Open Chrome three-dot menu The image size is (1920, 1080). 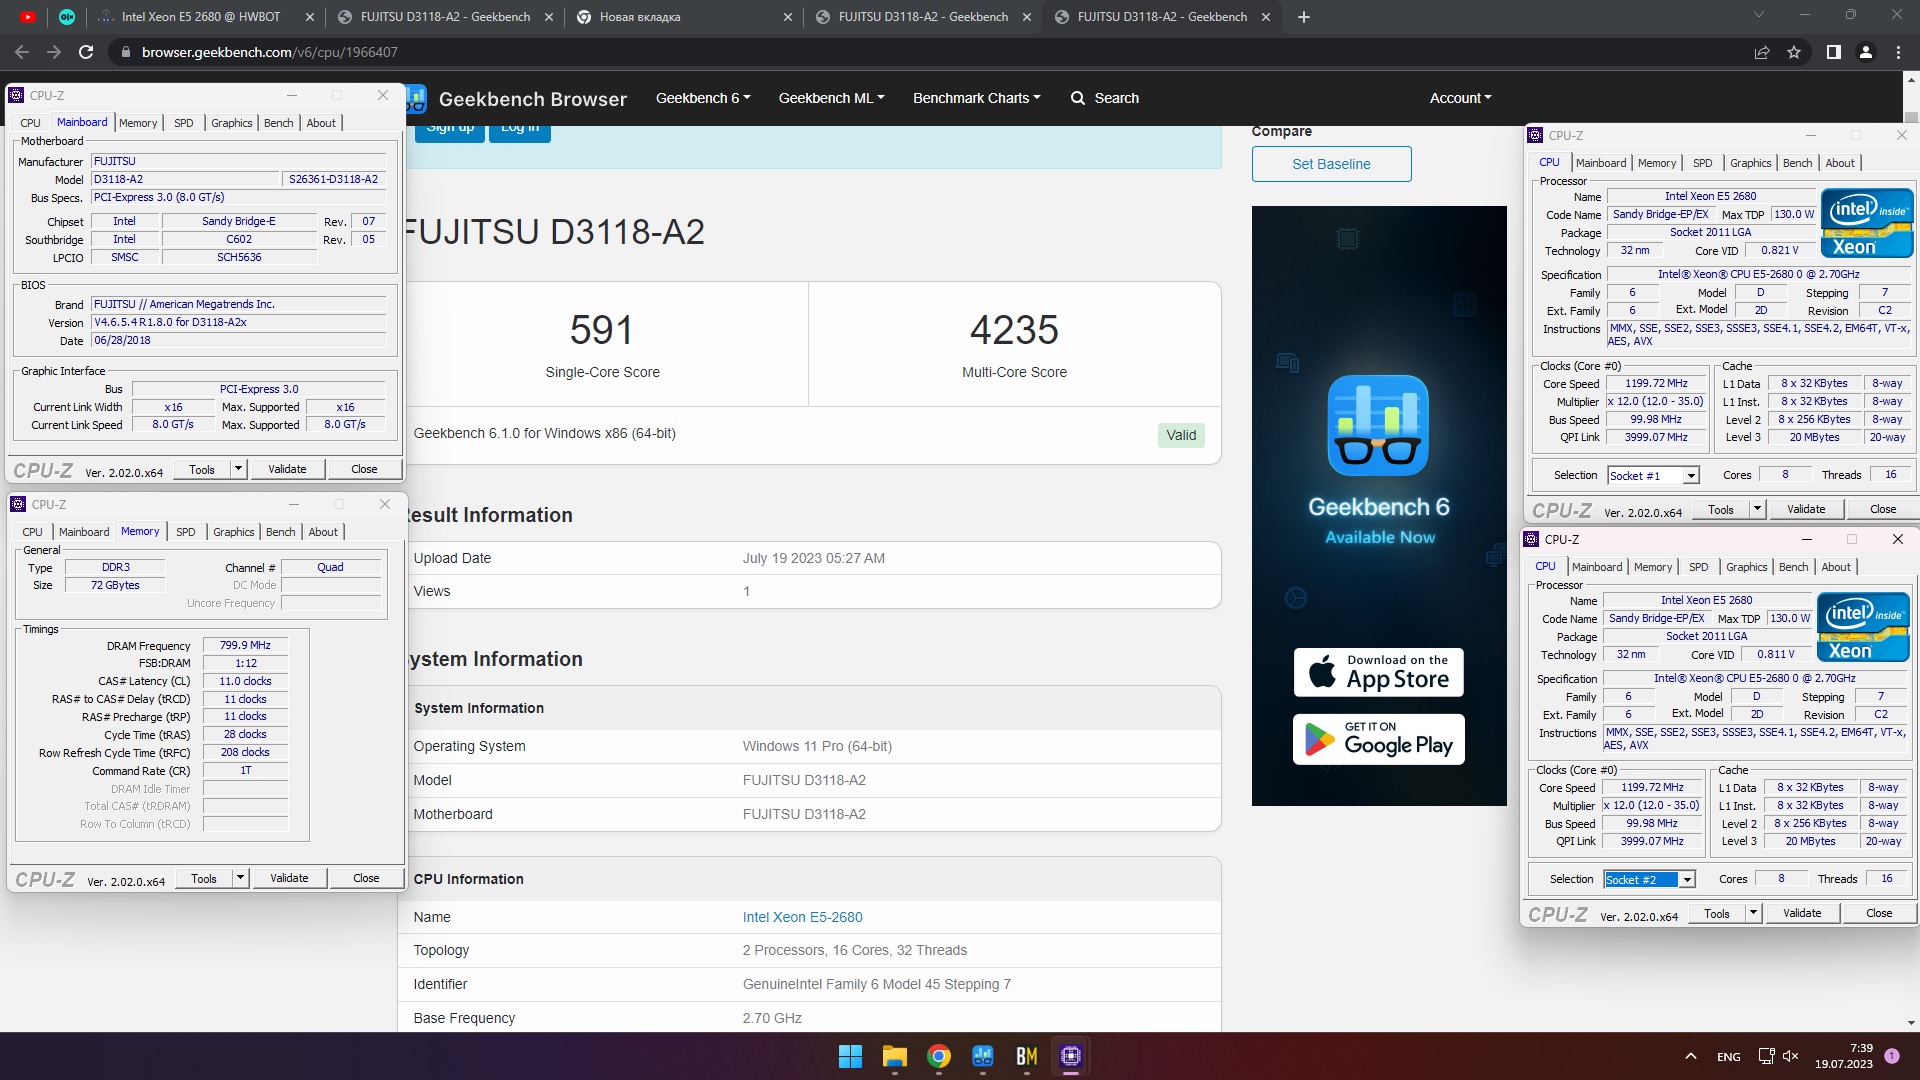click(x=1898, y=52)
